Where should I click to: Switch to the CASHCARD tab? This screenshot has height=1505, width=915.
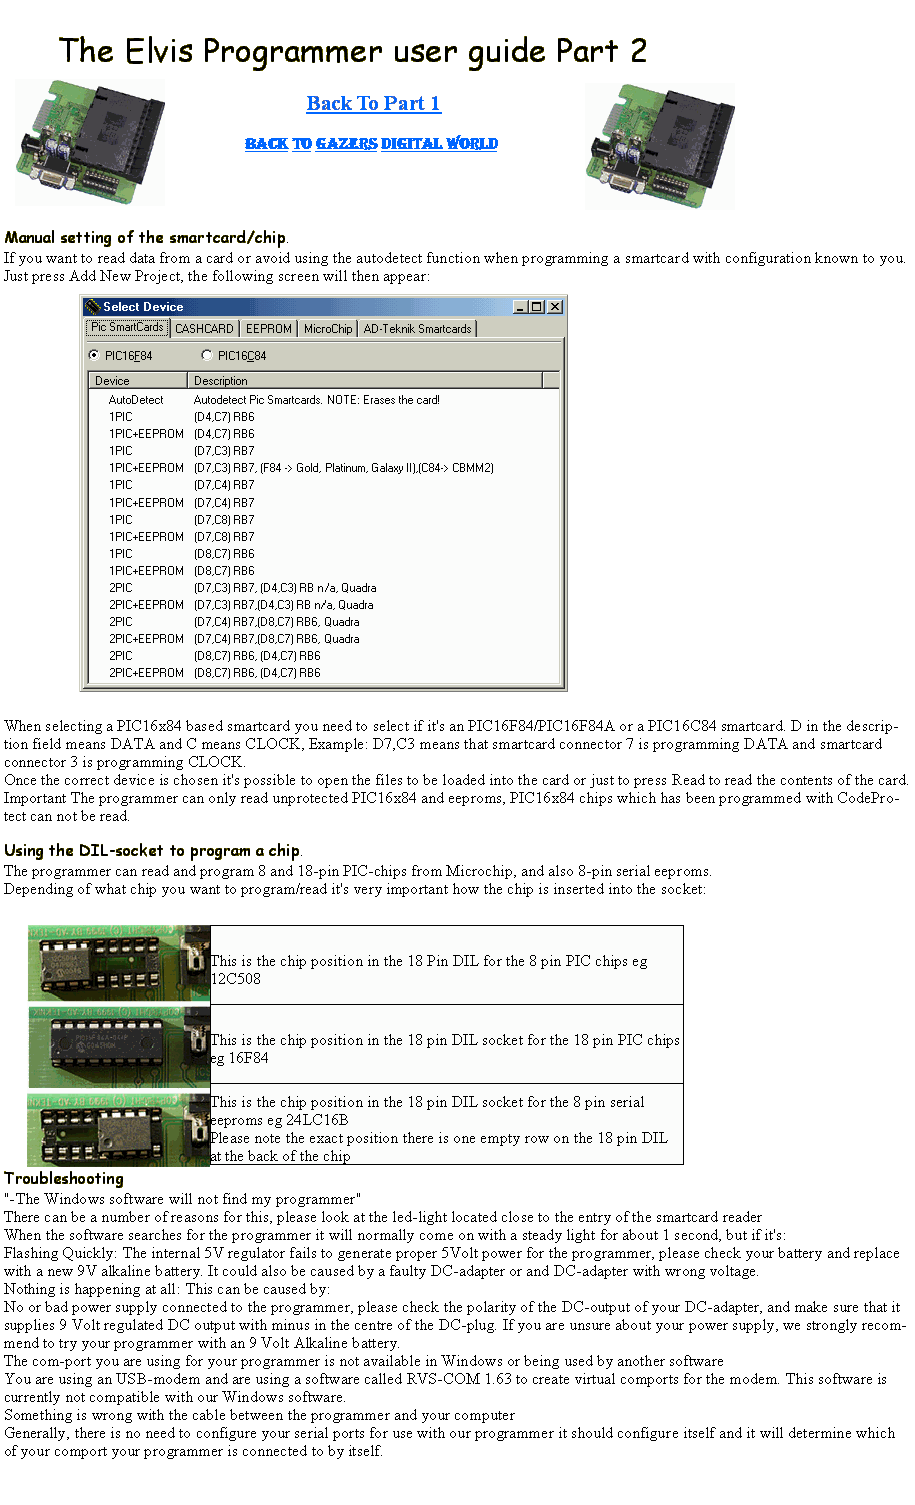coord(204,329)
